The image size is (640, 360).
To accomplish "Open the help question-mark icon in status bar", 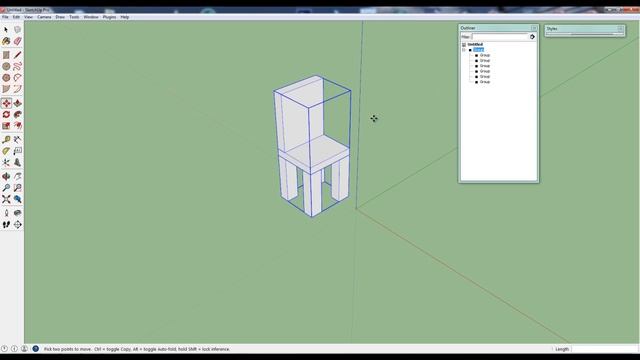I will (36, 349).
